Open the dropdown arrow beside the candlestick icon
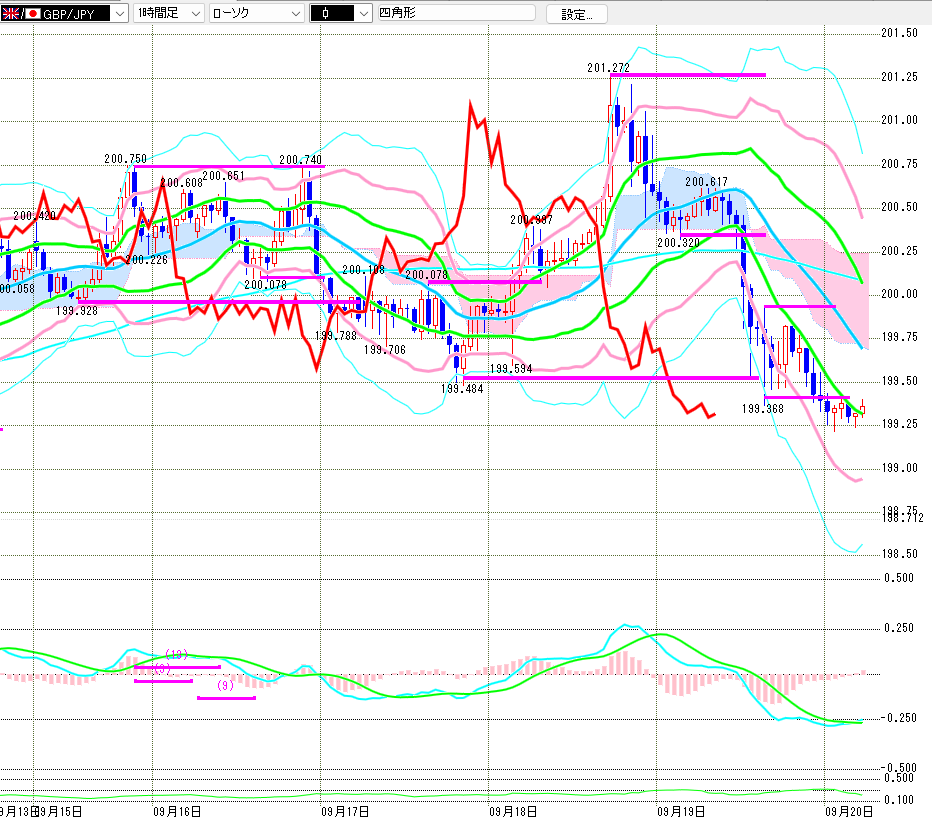This screenshot has width=932, height=821. [362, 14]
